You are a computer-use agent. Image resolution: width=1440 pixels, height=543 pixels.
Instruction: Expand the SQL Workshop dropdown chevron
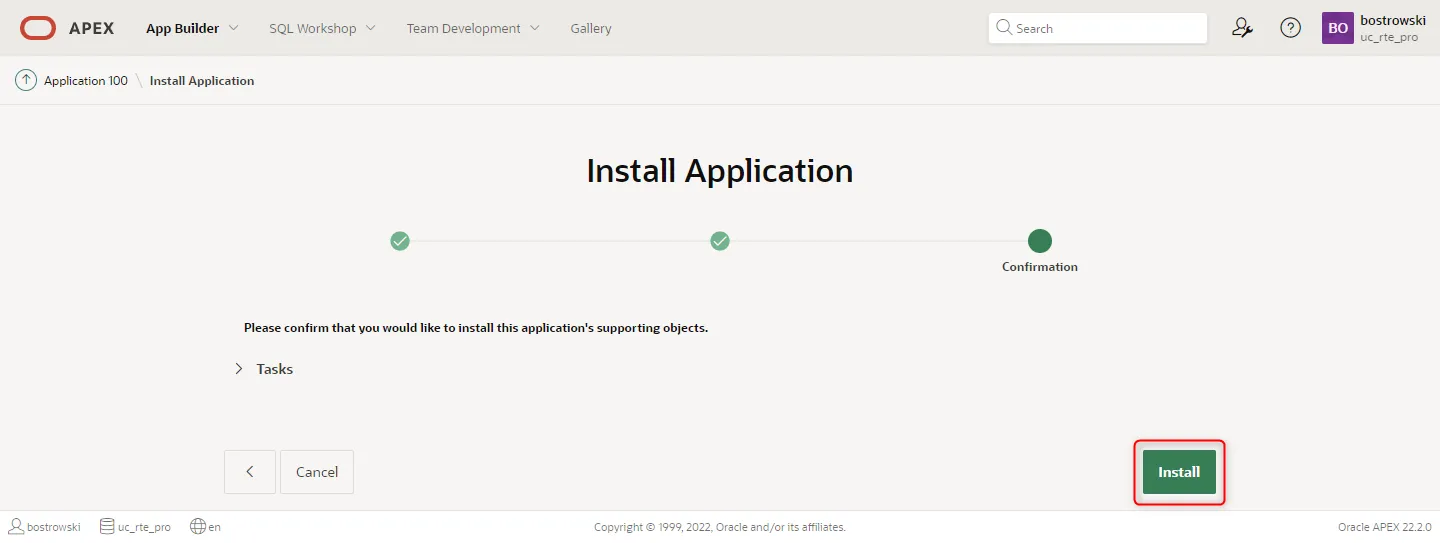coord(370,28)
